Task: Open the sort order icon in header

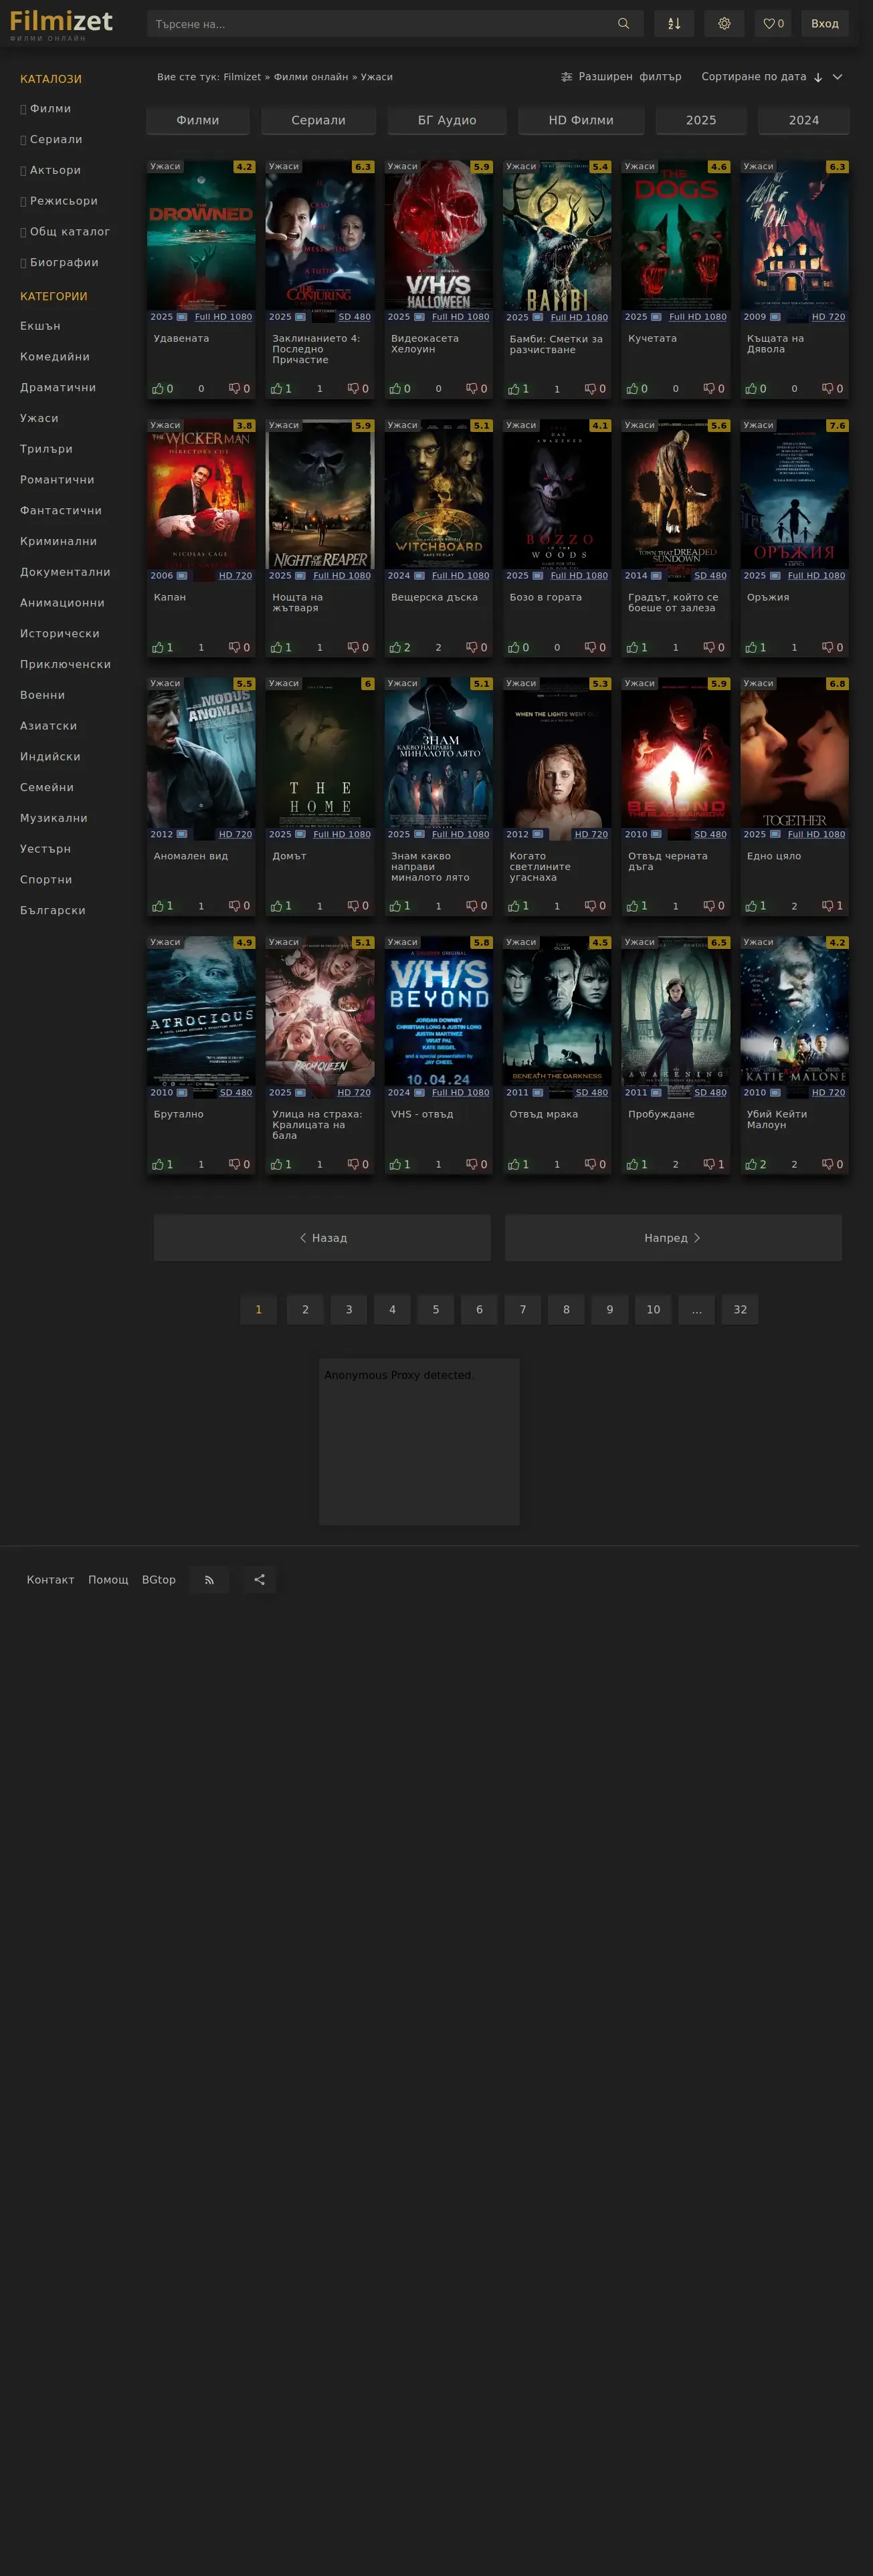Action: (674, 24)
